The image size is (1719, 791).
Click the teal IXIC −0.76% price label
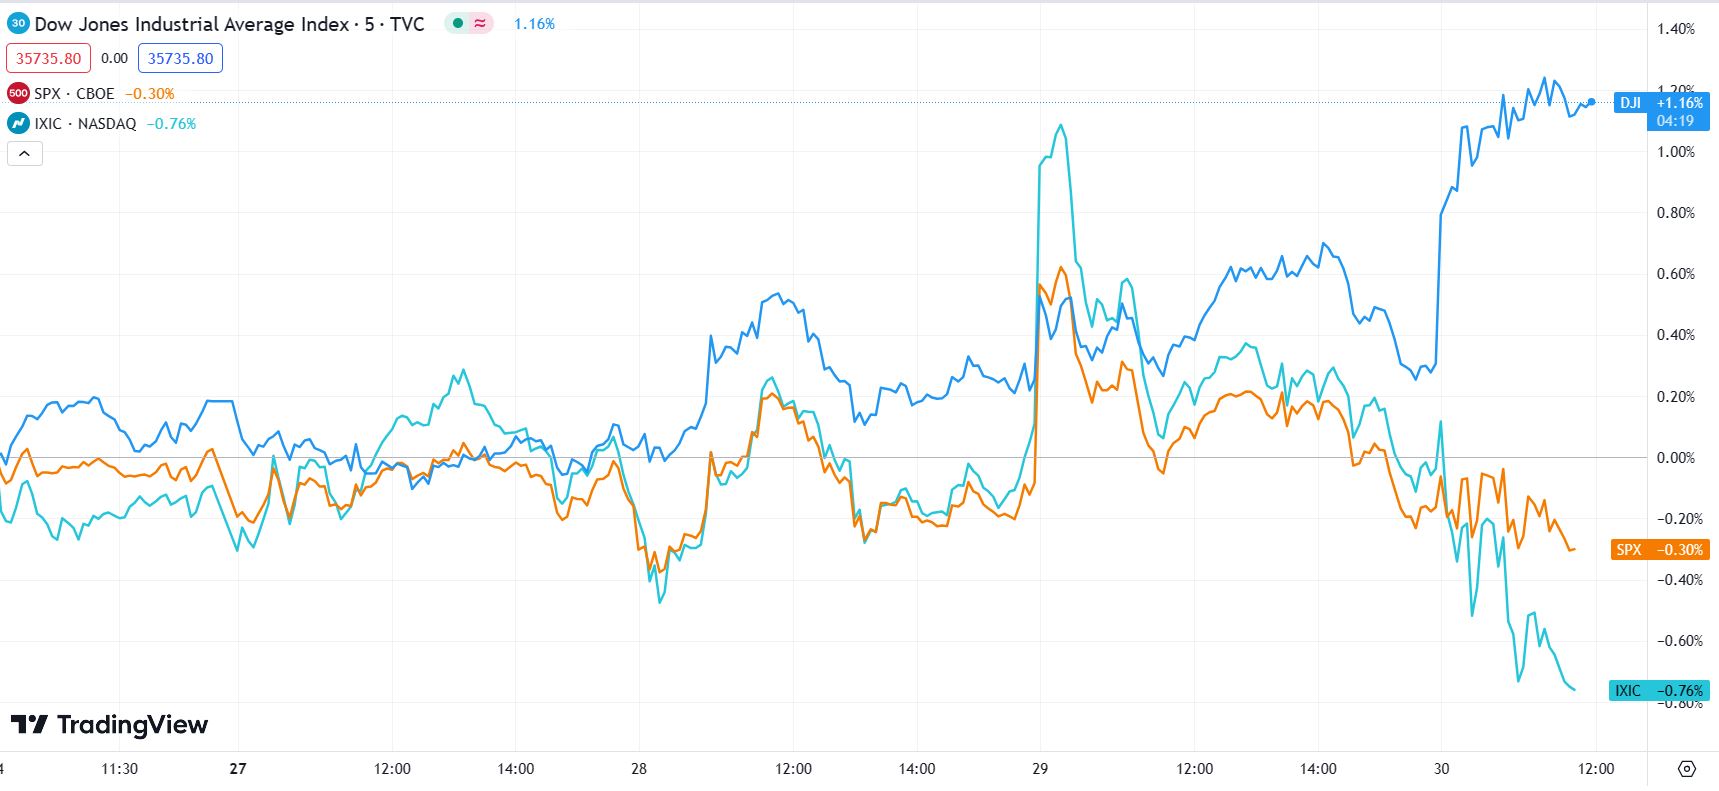1658,690
